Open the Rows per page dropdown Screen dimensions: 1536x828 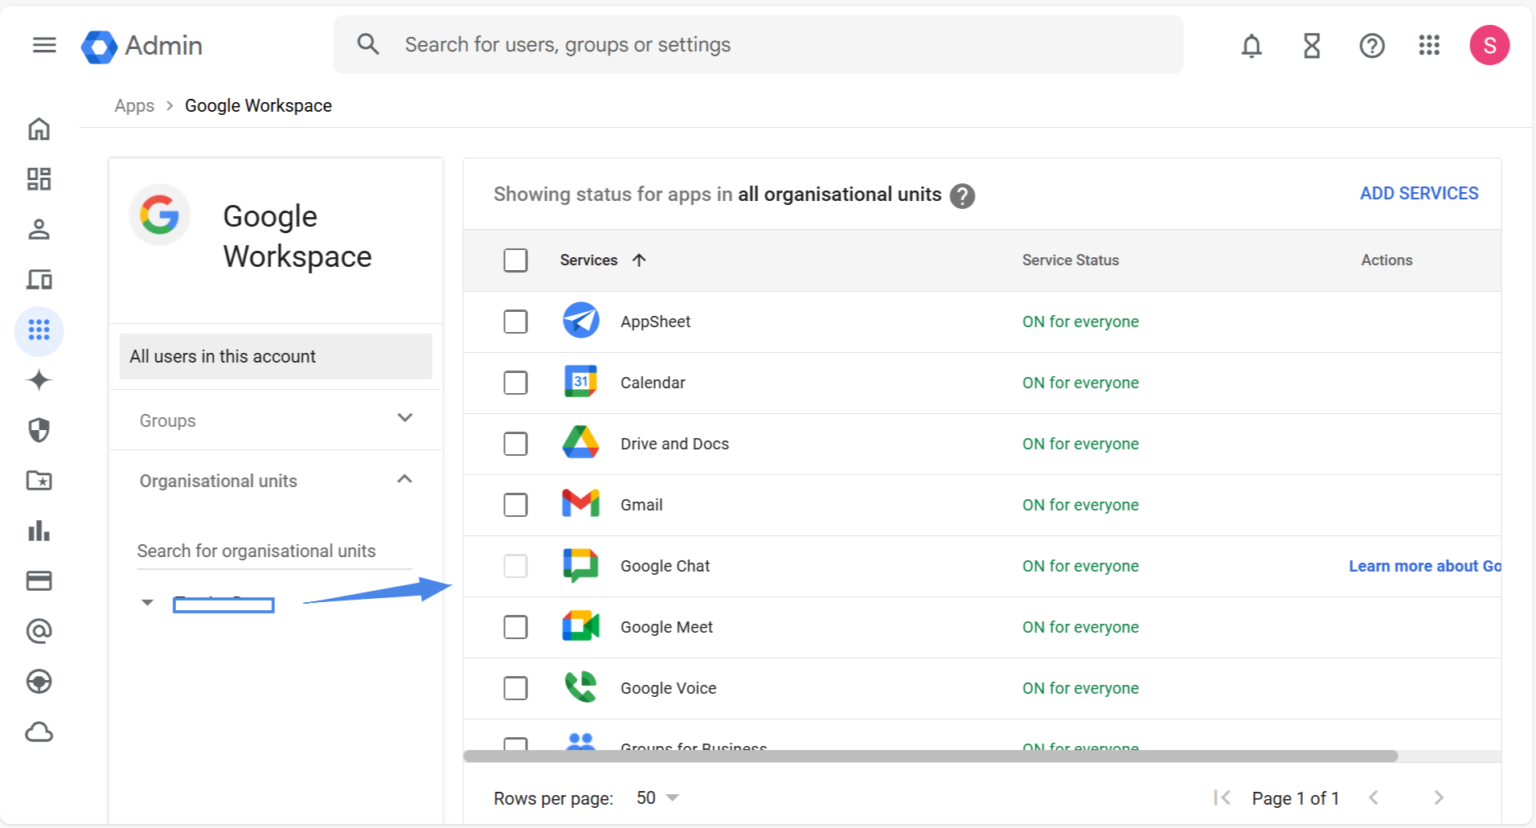tap(658, 798)
